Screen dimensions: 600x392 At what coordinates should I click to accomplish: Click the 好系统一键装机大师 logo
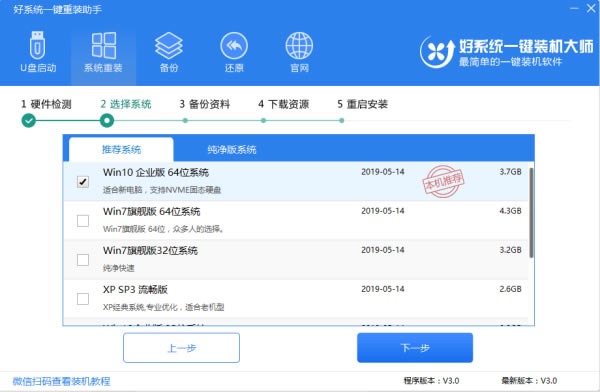(506, 52)
